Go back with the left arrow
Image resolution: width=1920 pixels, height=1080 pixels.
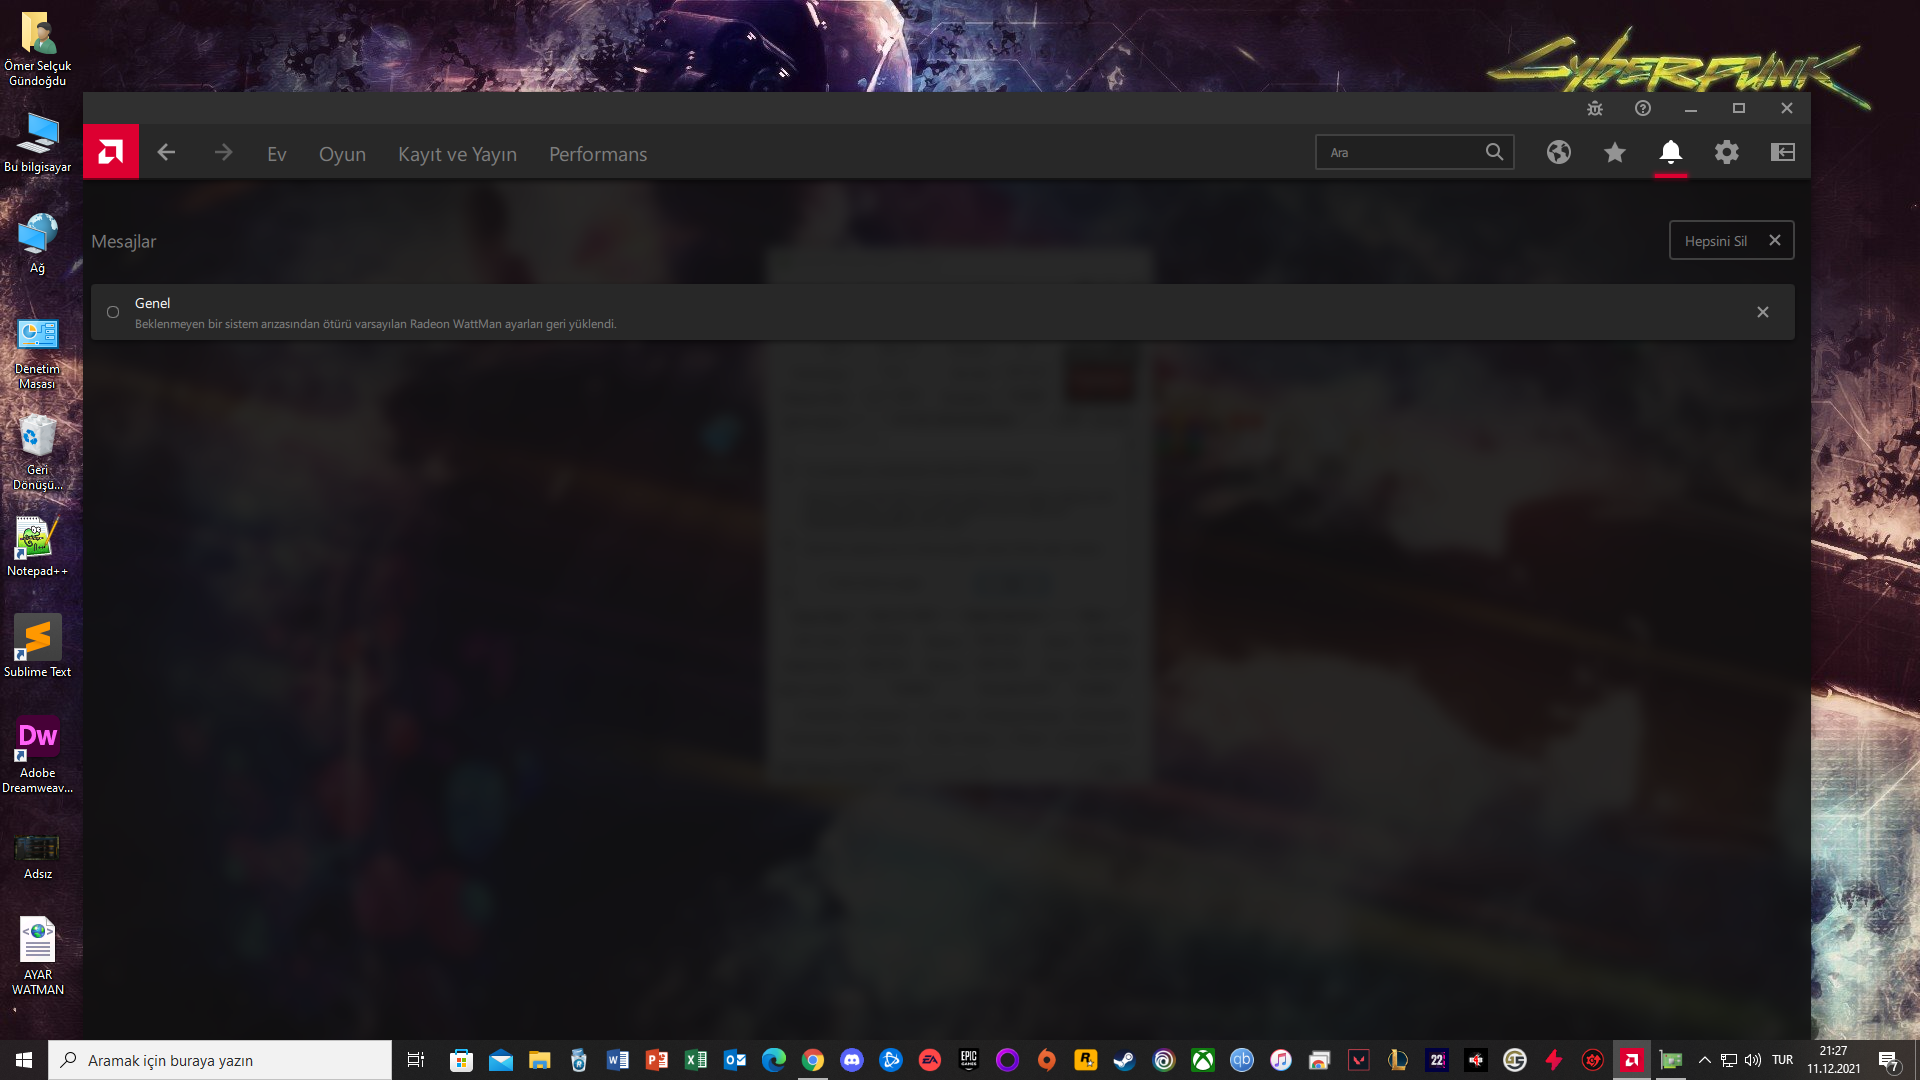click(166, 152)
